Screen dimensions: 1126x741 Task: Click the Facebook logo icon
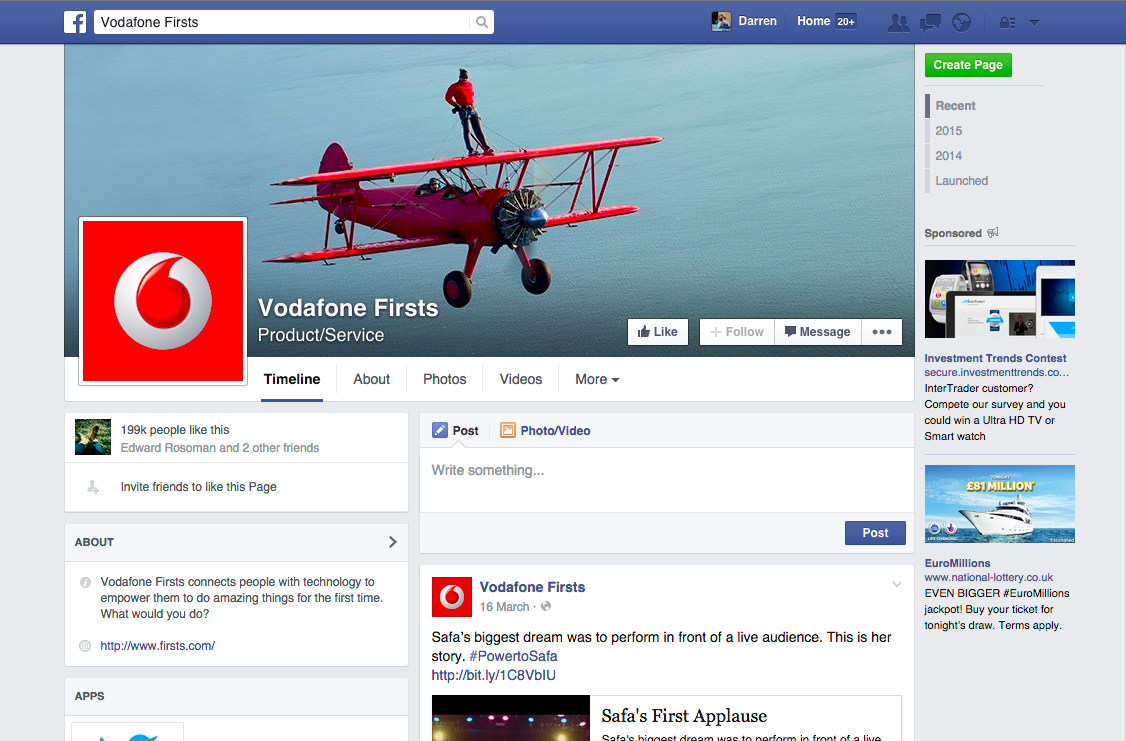[x=75, y=22]
